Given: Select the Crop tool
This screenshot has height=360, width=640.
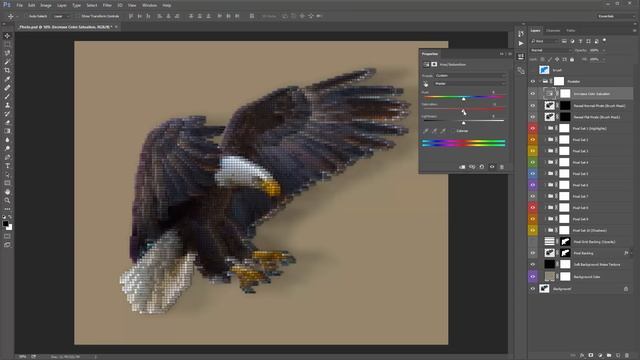Looking at the screenshot, I should 7,70.
